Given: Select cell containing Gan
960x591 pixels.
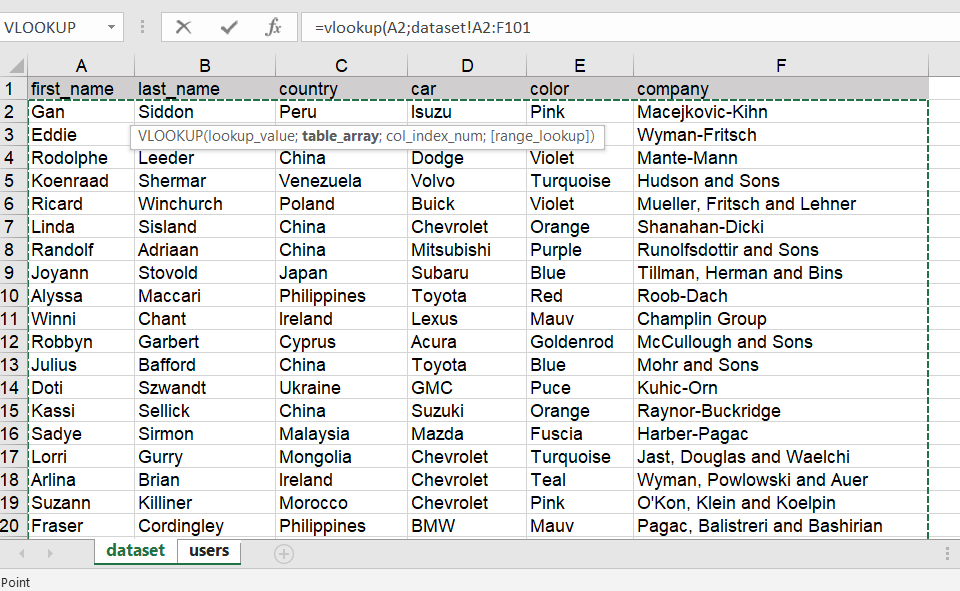Looking at the screenshot, I should (81, 112).
